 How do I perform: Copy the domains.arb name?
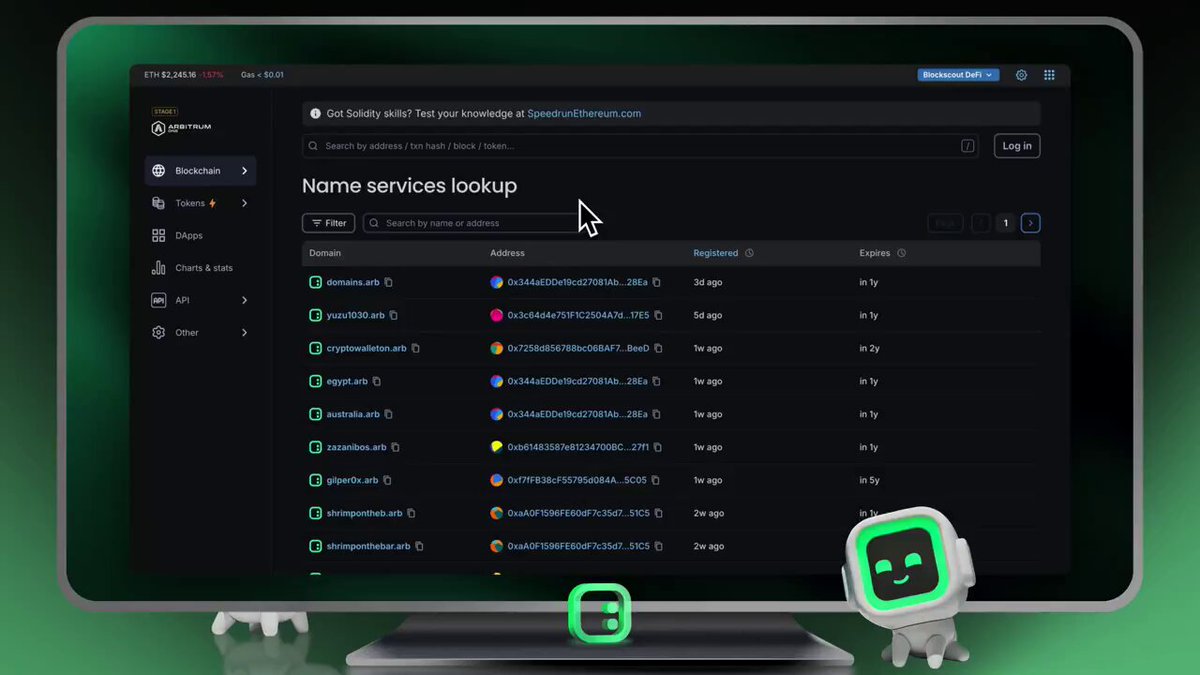(x=389, y=282)
